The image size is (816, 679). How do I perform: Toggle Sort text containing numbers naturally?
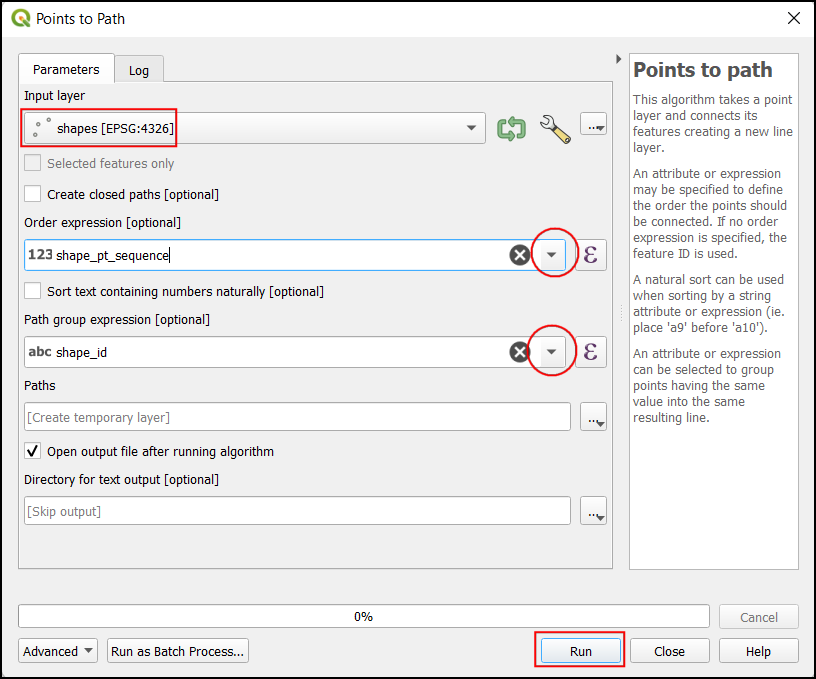tap(33, 291)
